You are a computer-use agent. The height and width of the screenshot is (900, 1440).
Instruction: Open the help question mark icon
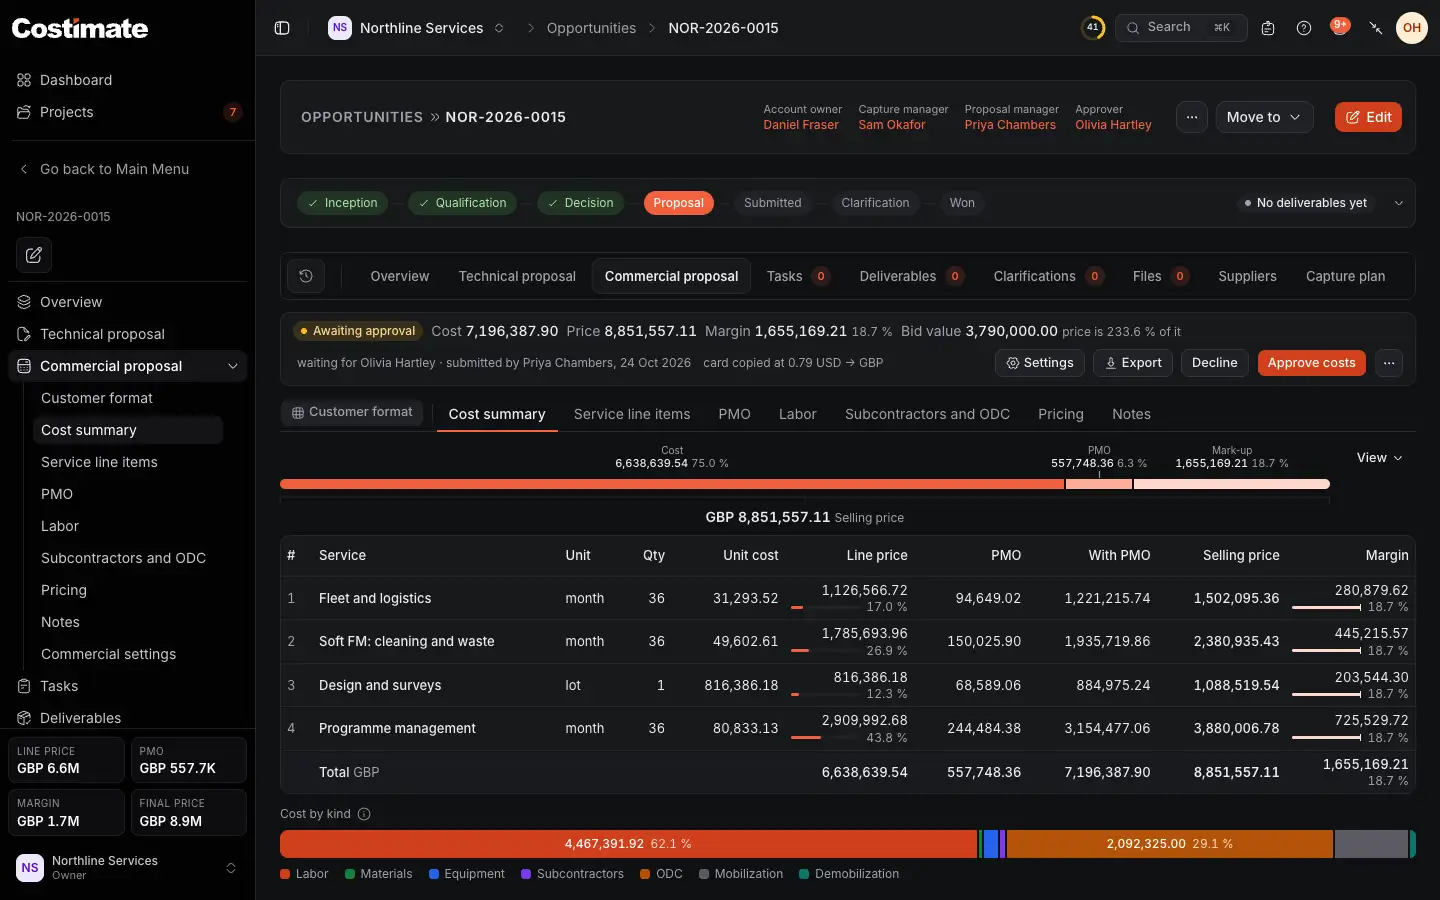[x=1304, y=28]
